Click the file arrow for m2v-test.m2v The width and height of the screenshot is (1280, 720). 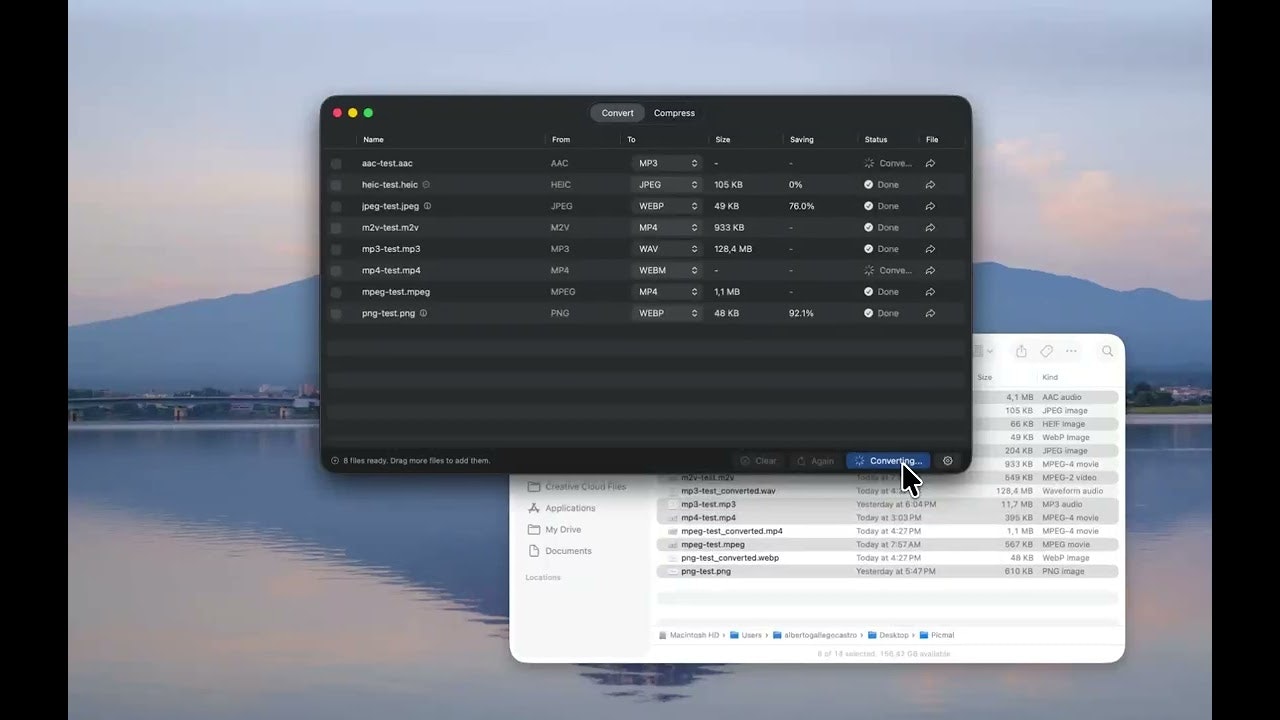point(930,228)
